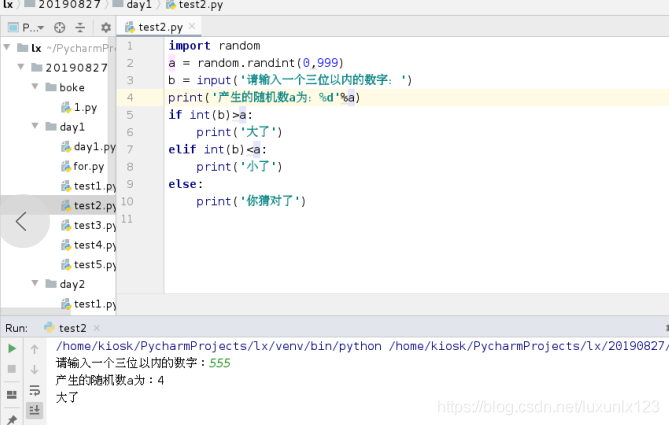Click the restore layout icon in run panel
Image resolution: width=669 pixels, height=425 pixels.
pyautogui.click(x=12, y=395)
